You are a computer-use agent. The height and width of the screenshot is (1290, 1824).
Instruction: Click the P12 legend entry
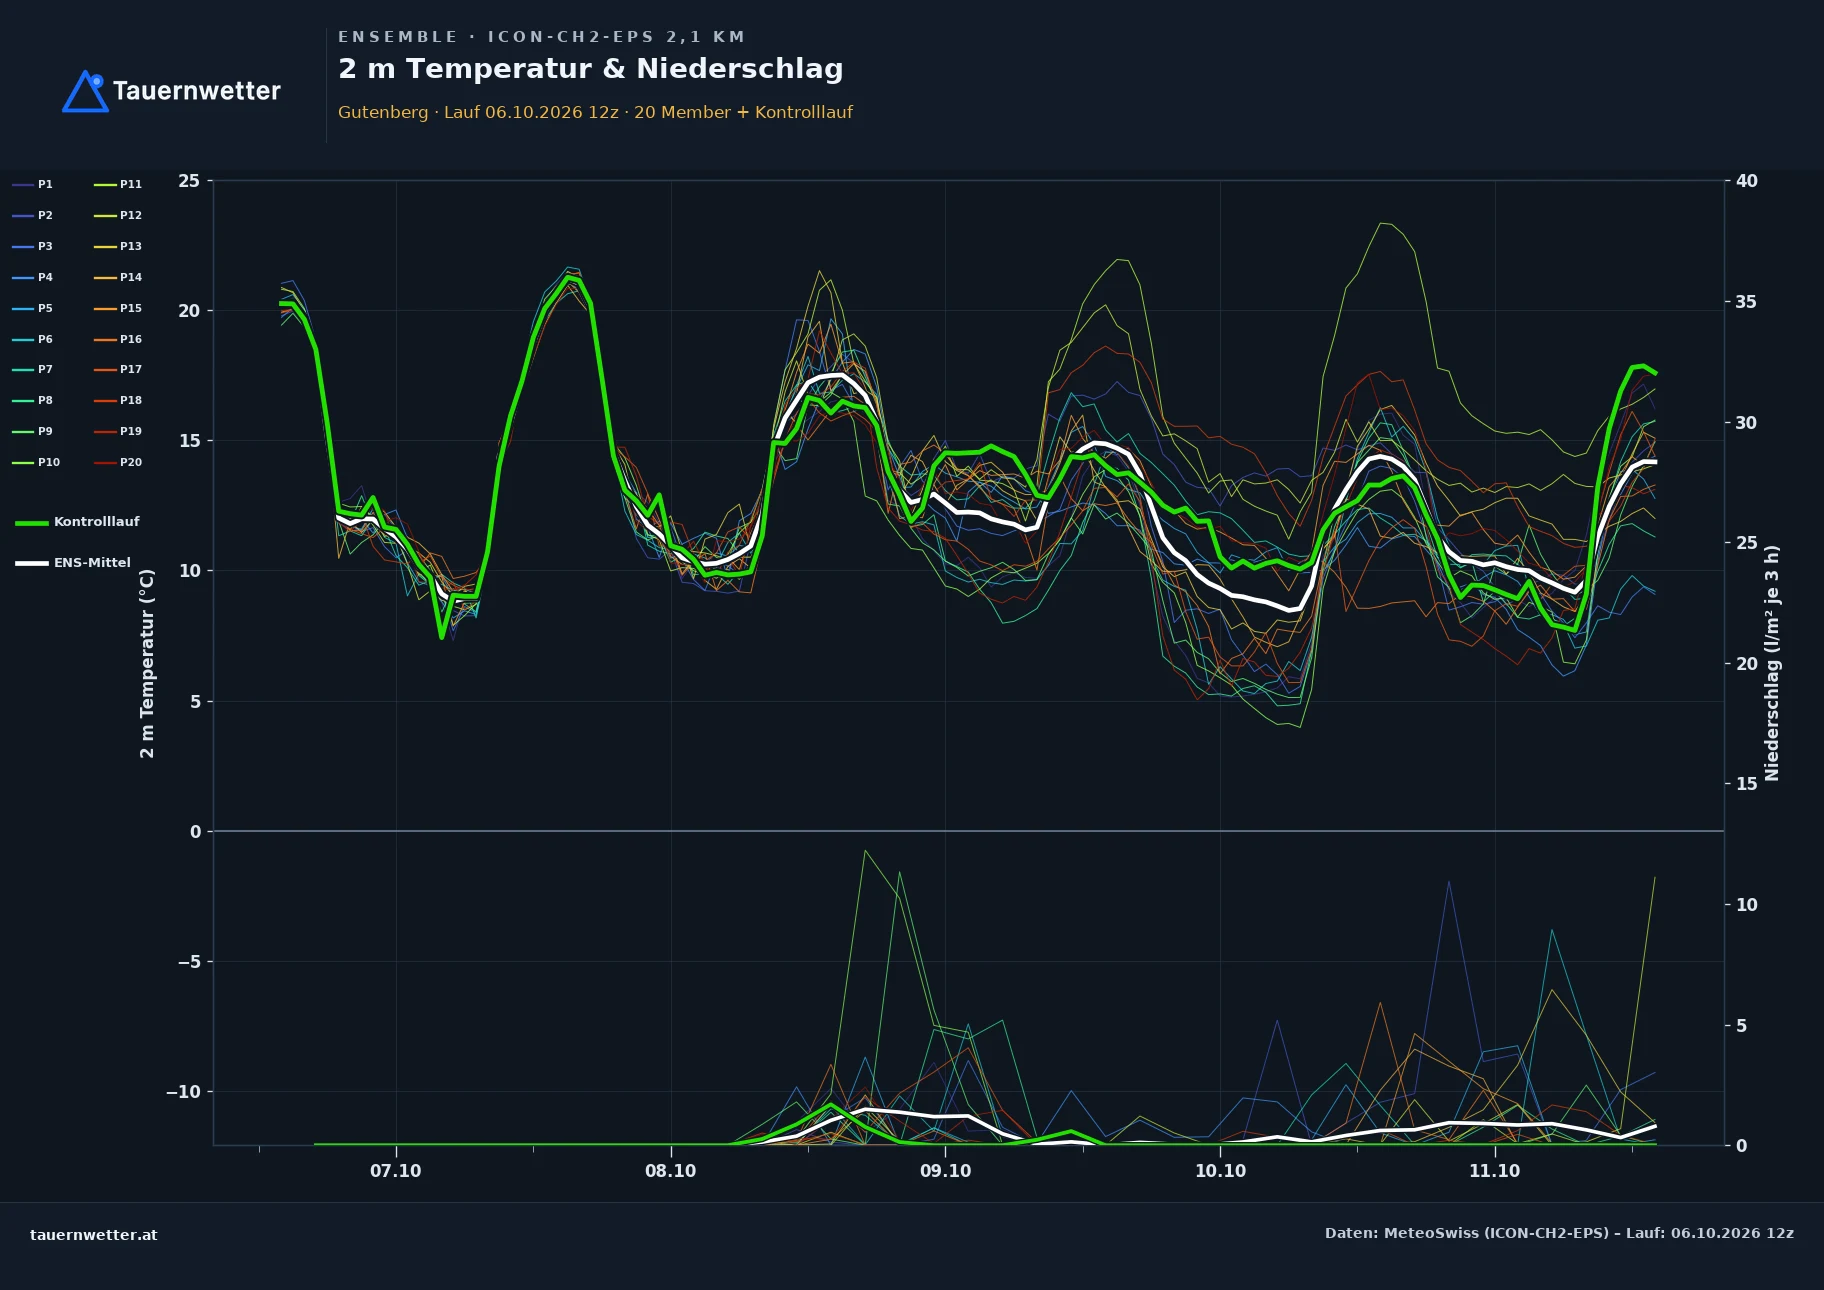click(x=118, y=215)
